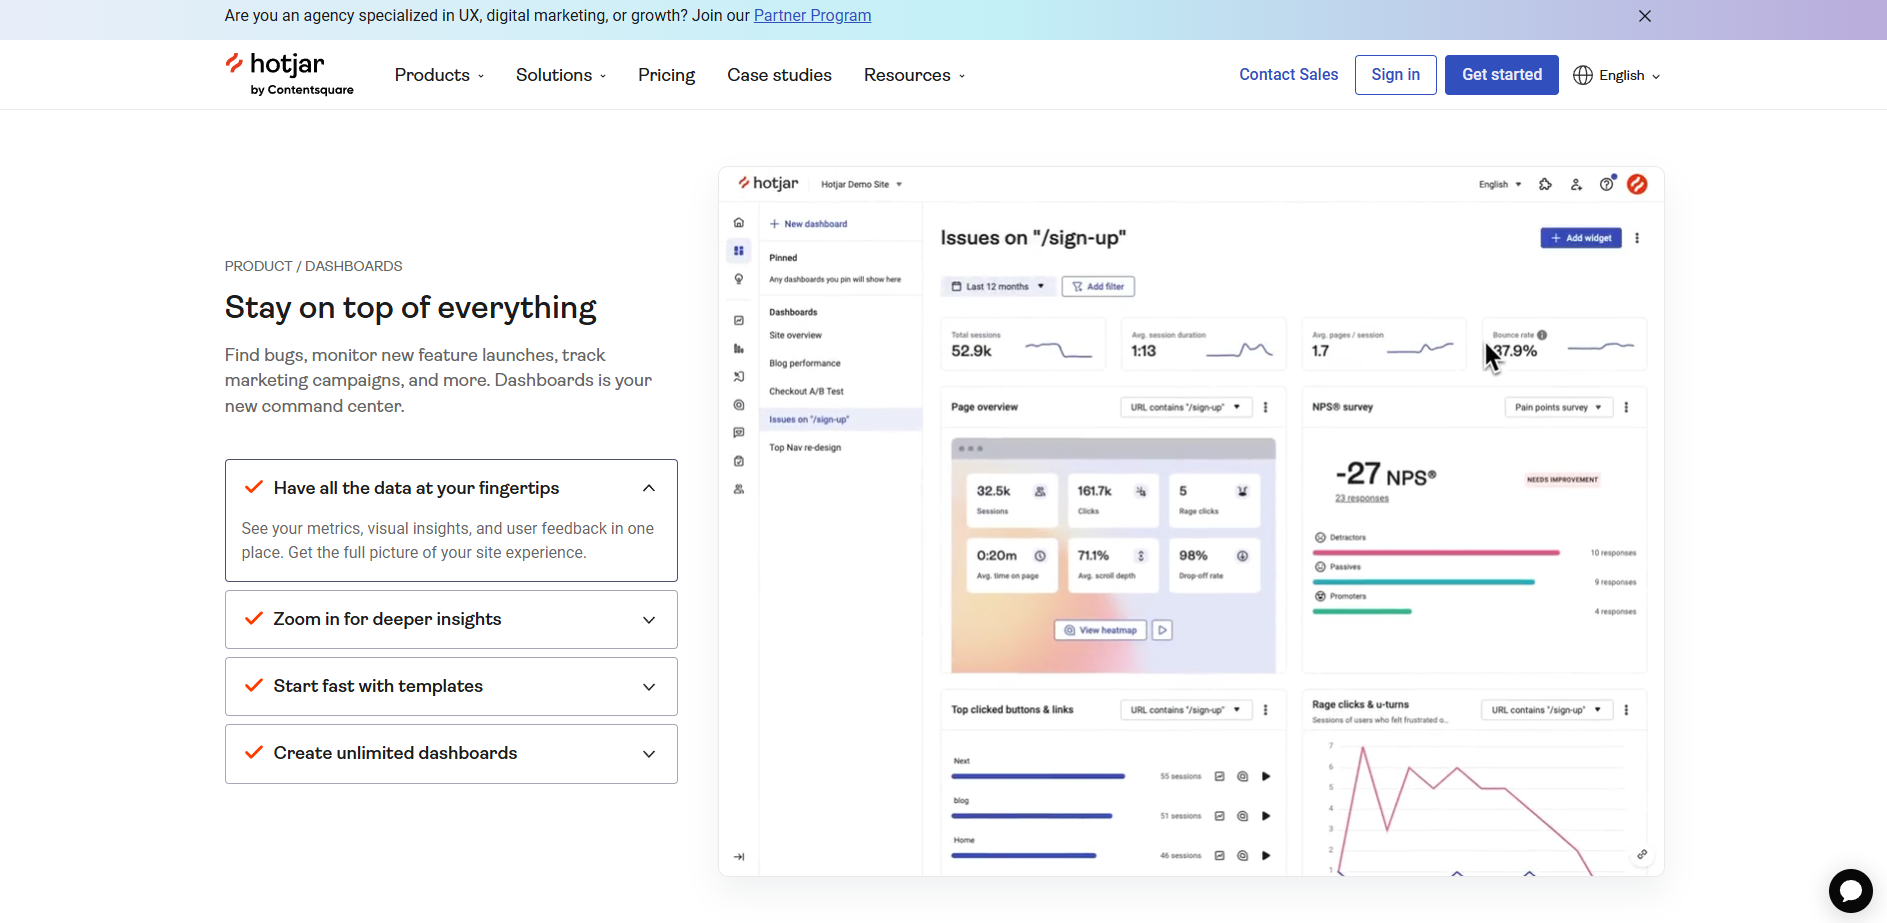Open the Partner Program link
The height and width of the screenshot is (923, 1887).
(x=812, y=16)
